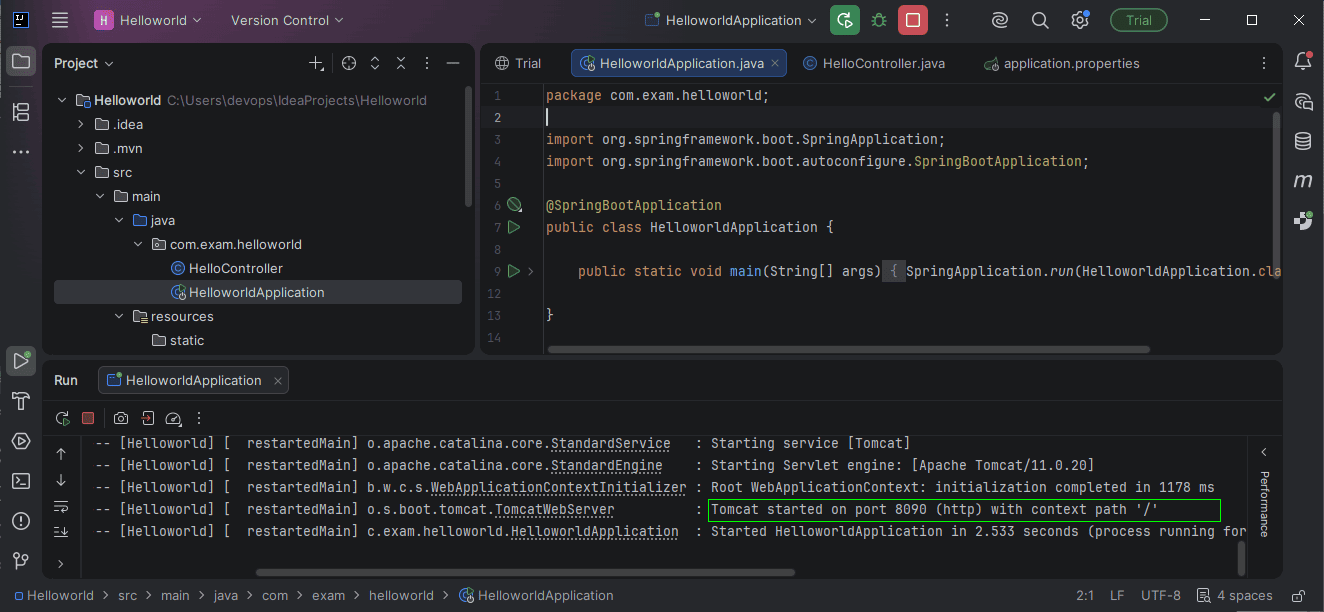1324x612 pixels.
Task: Expand the .mvn folder in the project tree
Action: tap(82, 148)
